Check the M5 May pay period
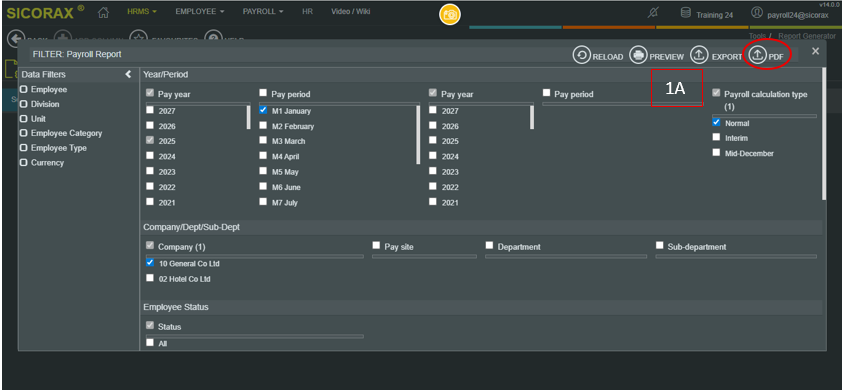The height and width of the screenshot is (391, 844). (x=263, y=171)
